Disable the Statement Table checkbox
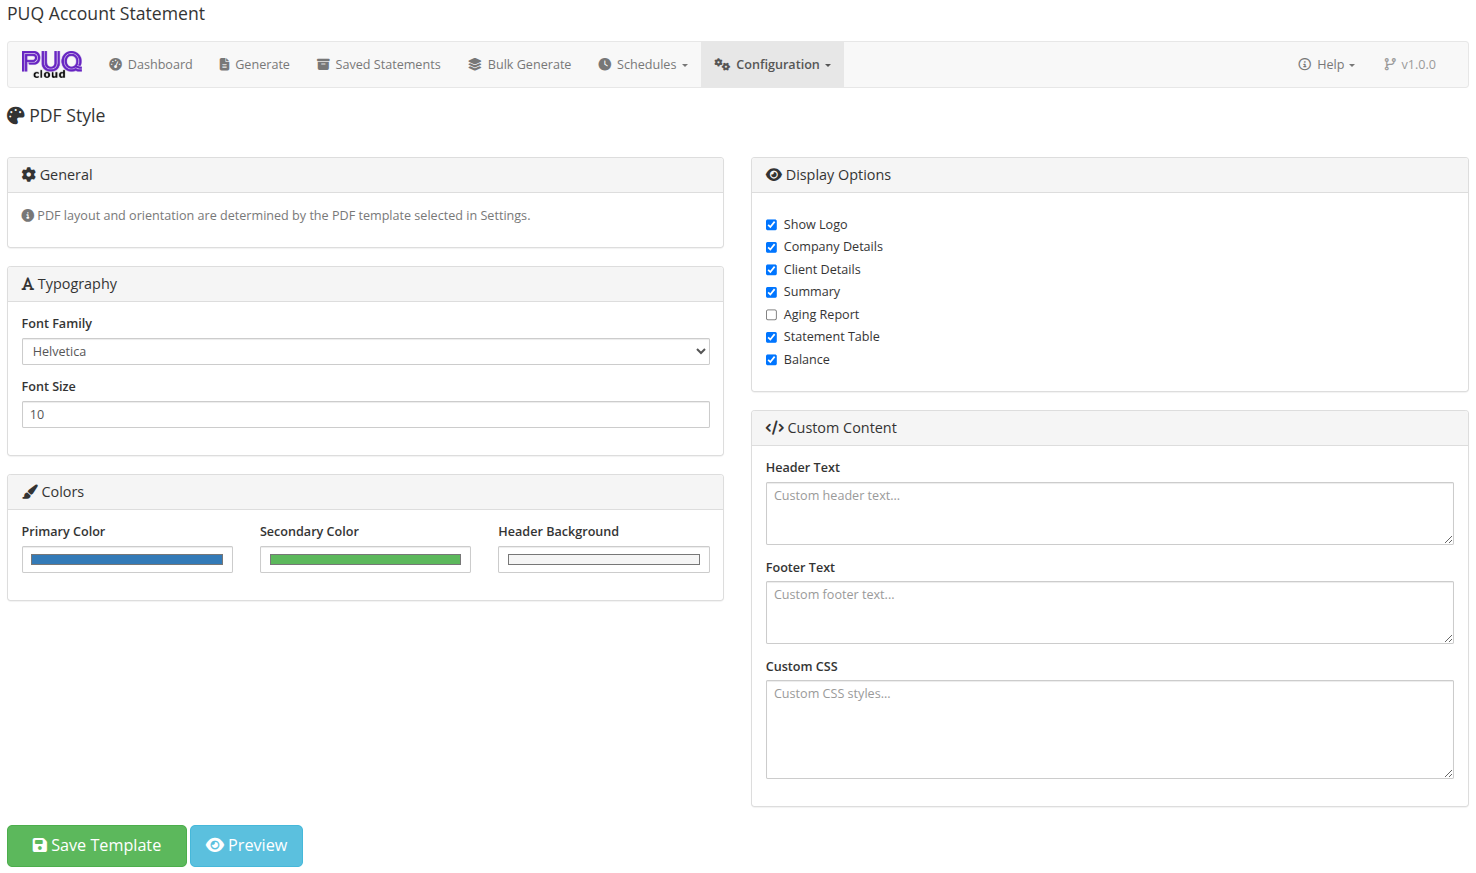This screenshot has width=1476, height=873. 771,337
